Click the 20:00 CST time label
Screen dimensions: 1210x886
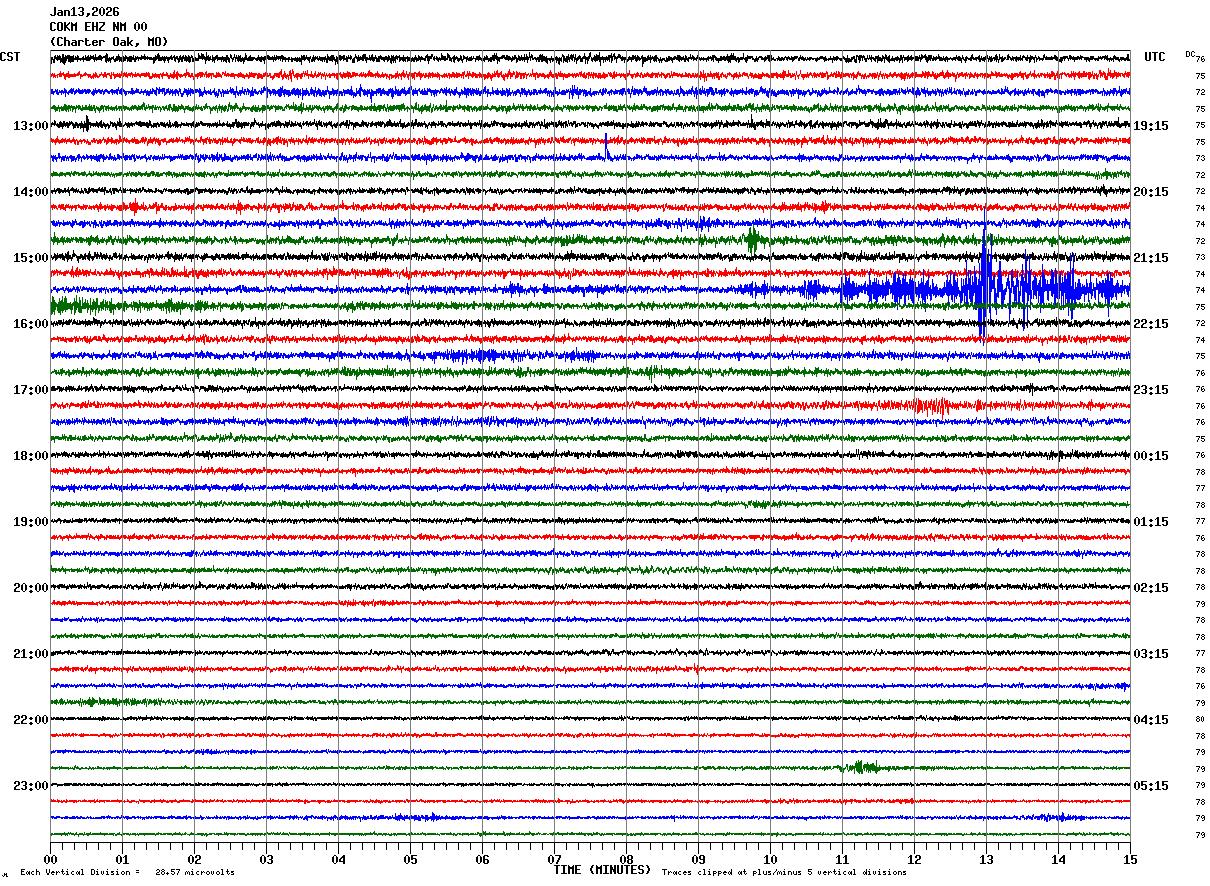click(30, 588)
